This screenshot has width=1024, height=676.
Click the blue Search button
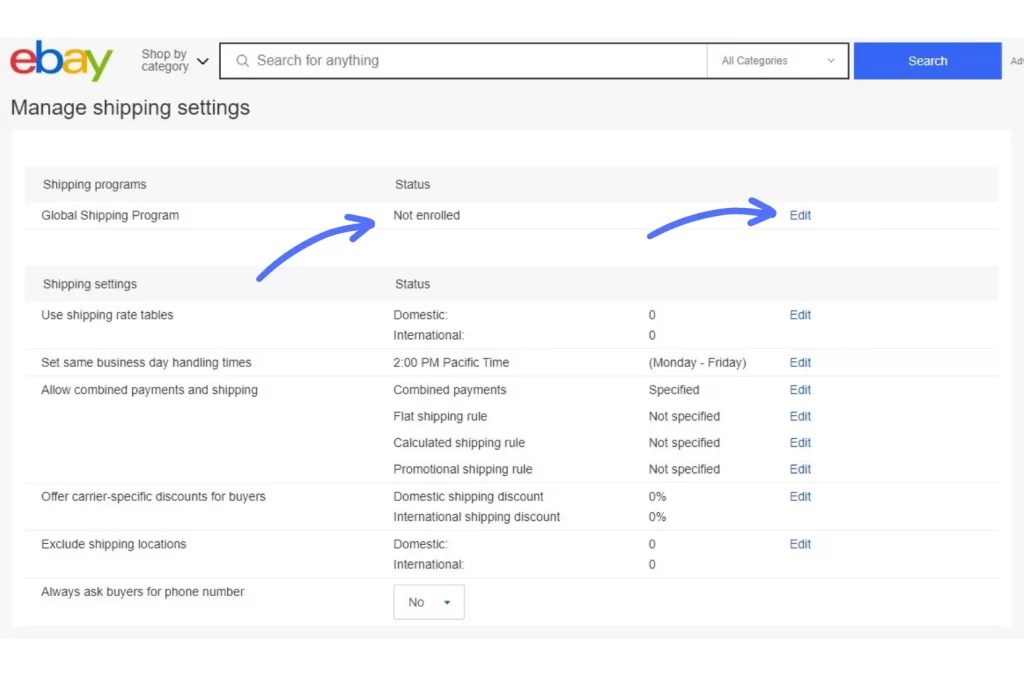pos(927,60)
